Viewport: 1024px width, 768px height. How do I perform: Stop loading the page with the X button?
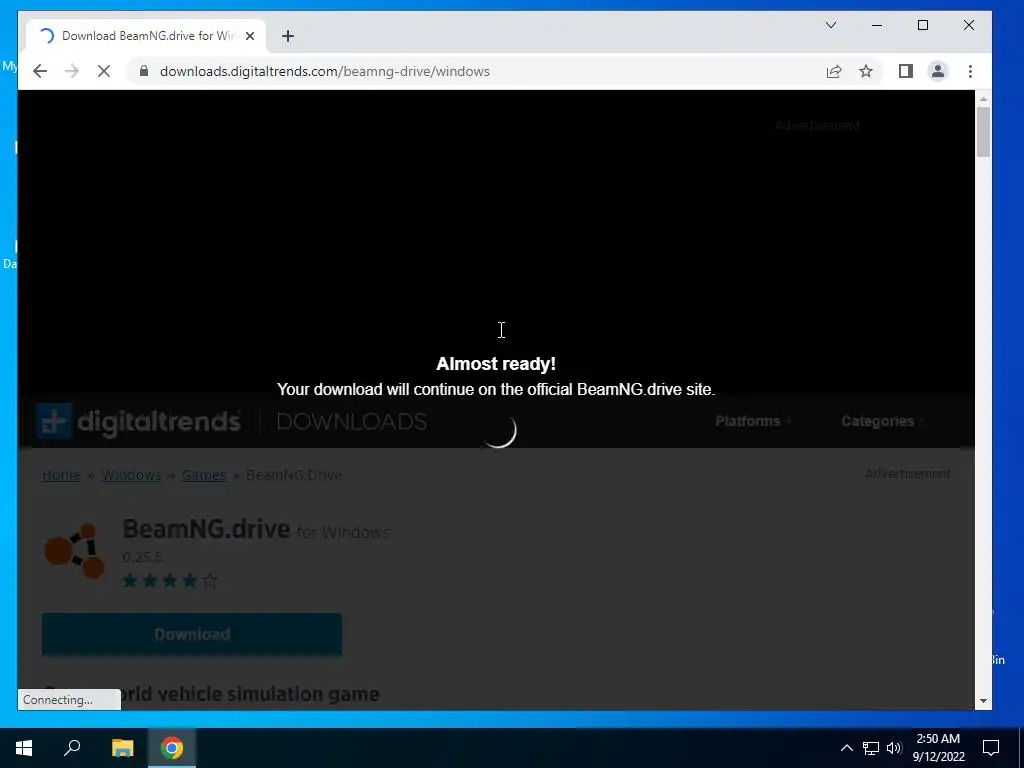[104, 71]
